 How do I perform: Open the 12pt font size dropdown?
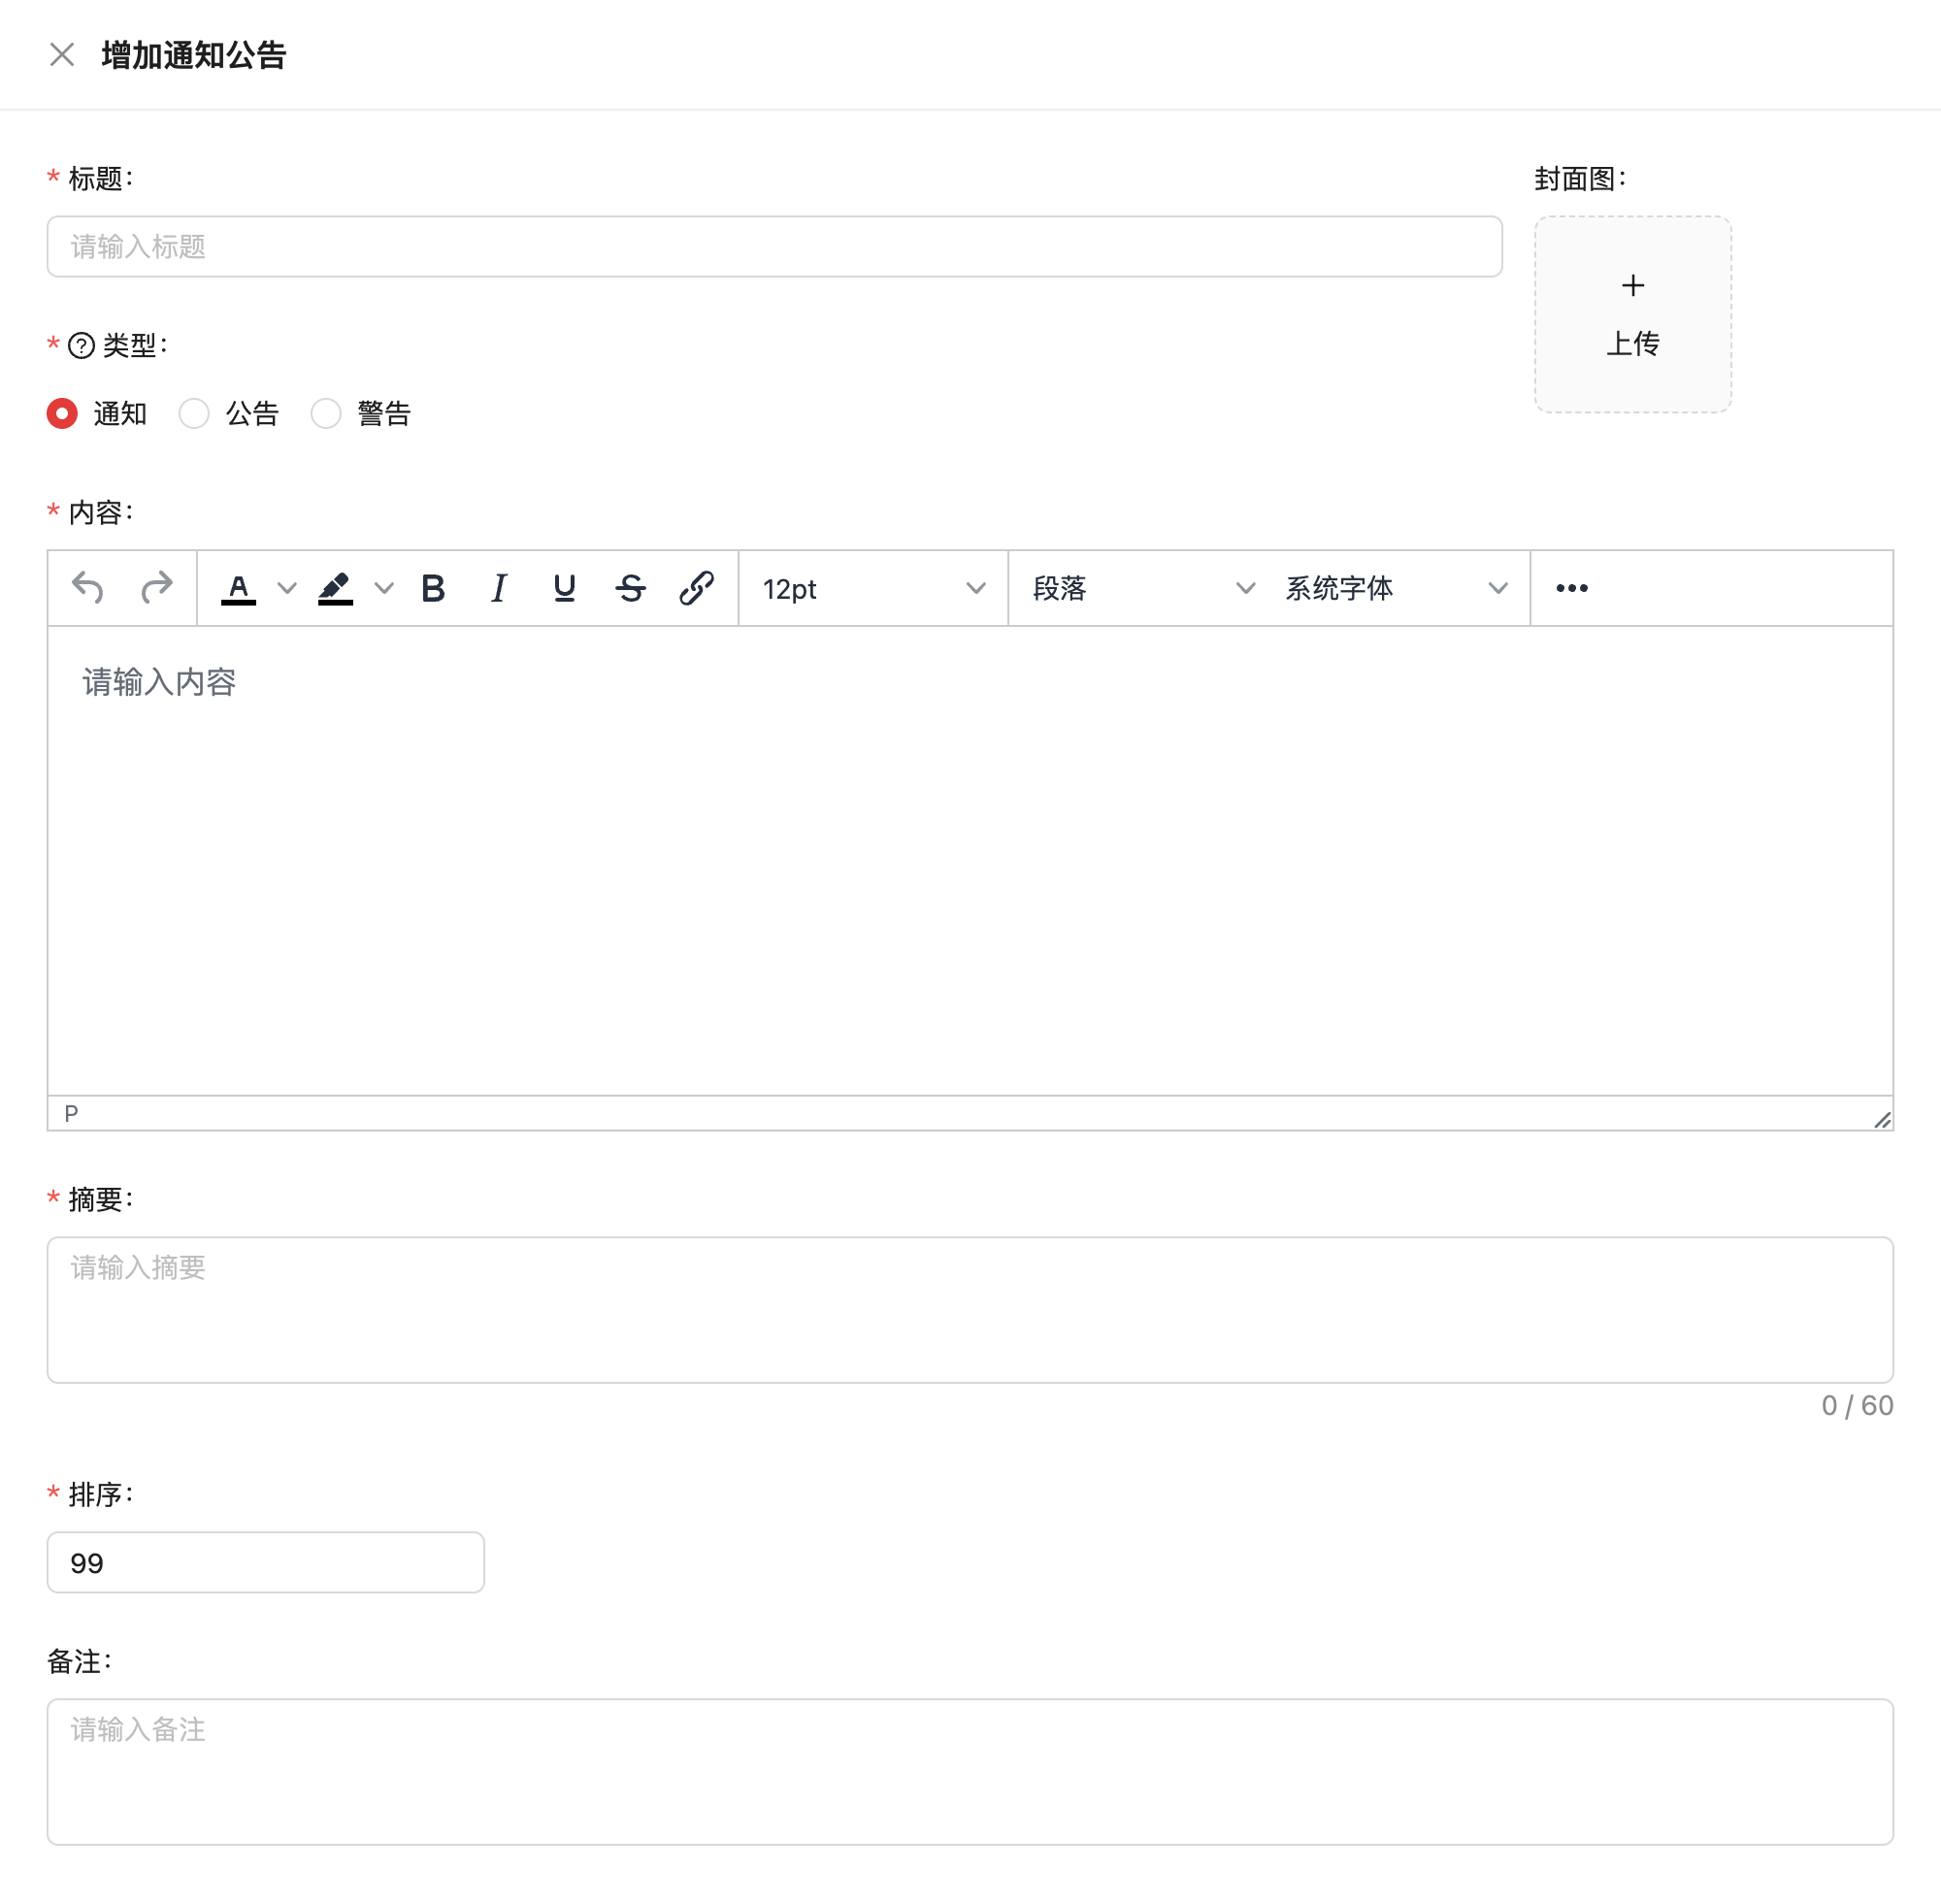[x=873, y=588]
